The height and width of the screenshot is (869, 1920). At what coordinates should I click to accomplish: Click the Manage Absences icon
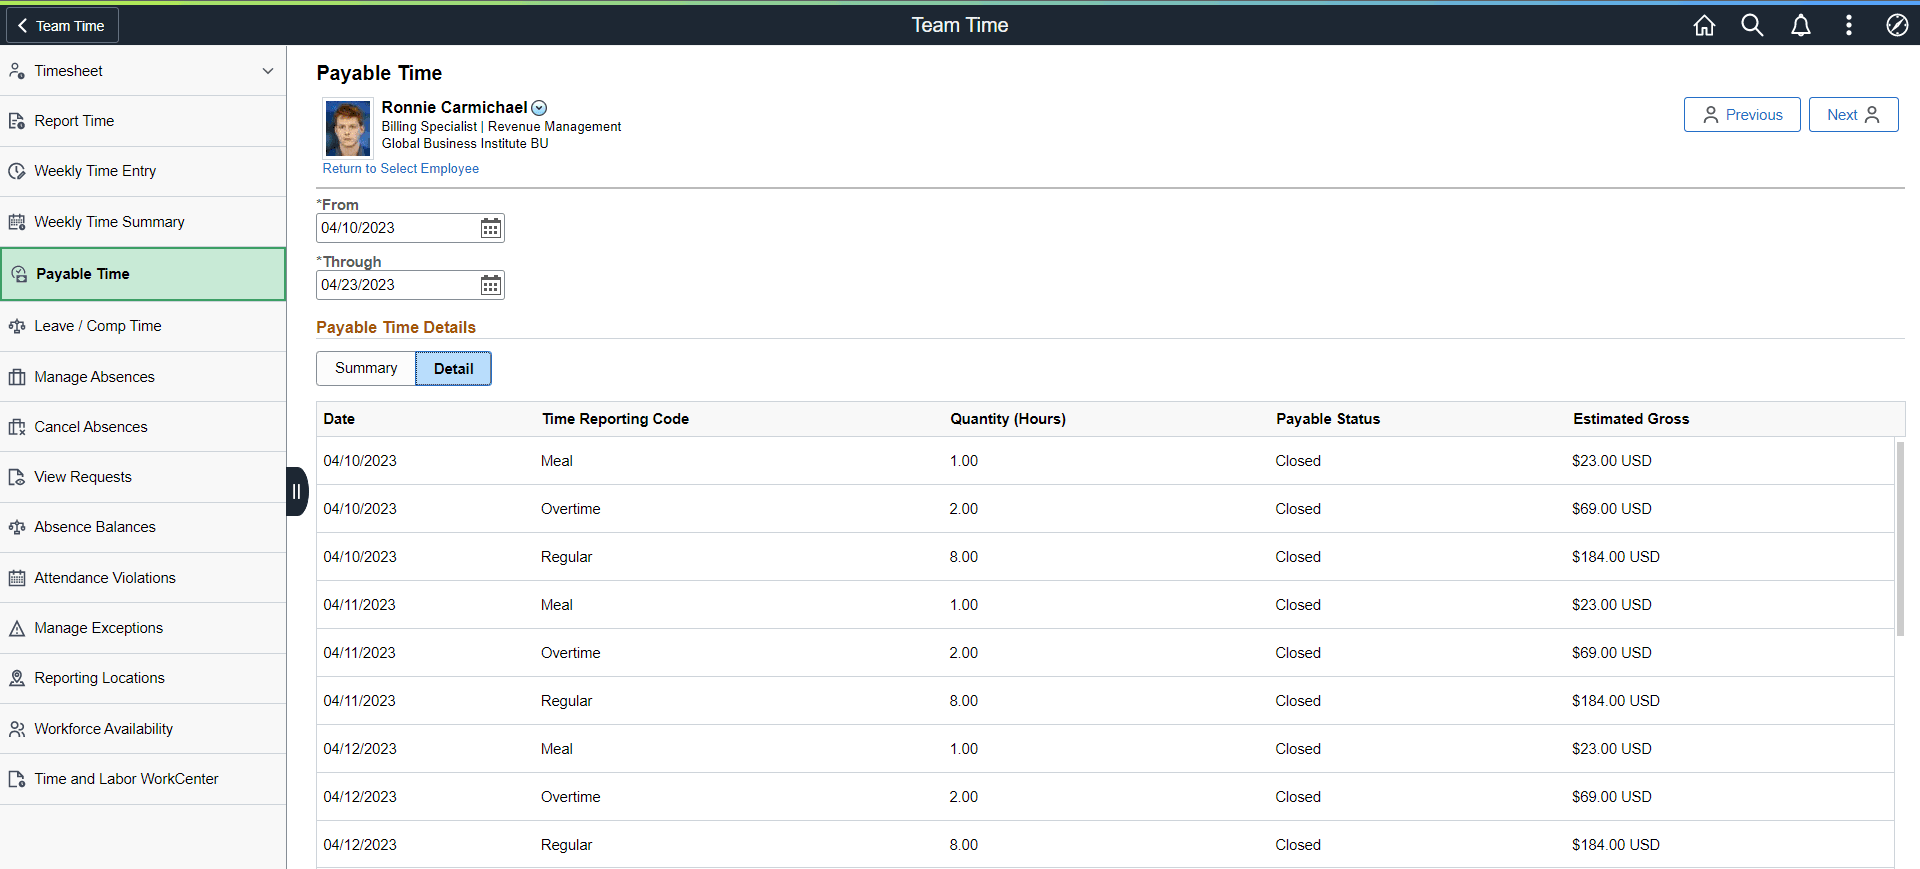pos(17,377)
